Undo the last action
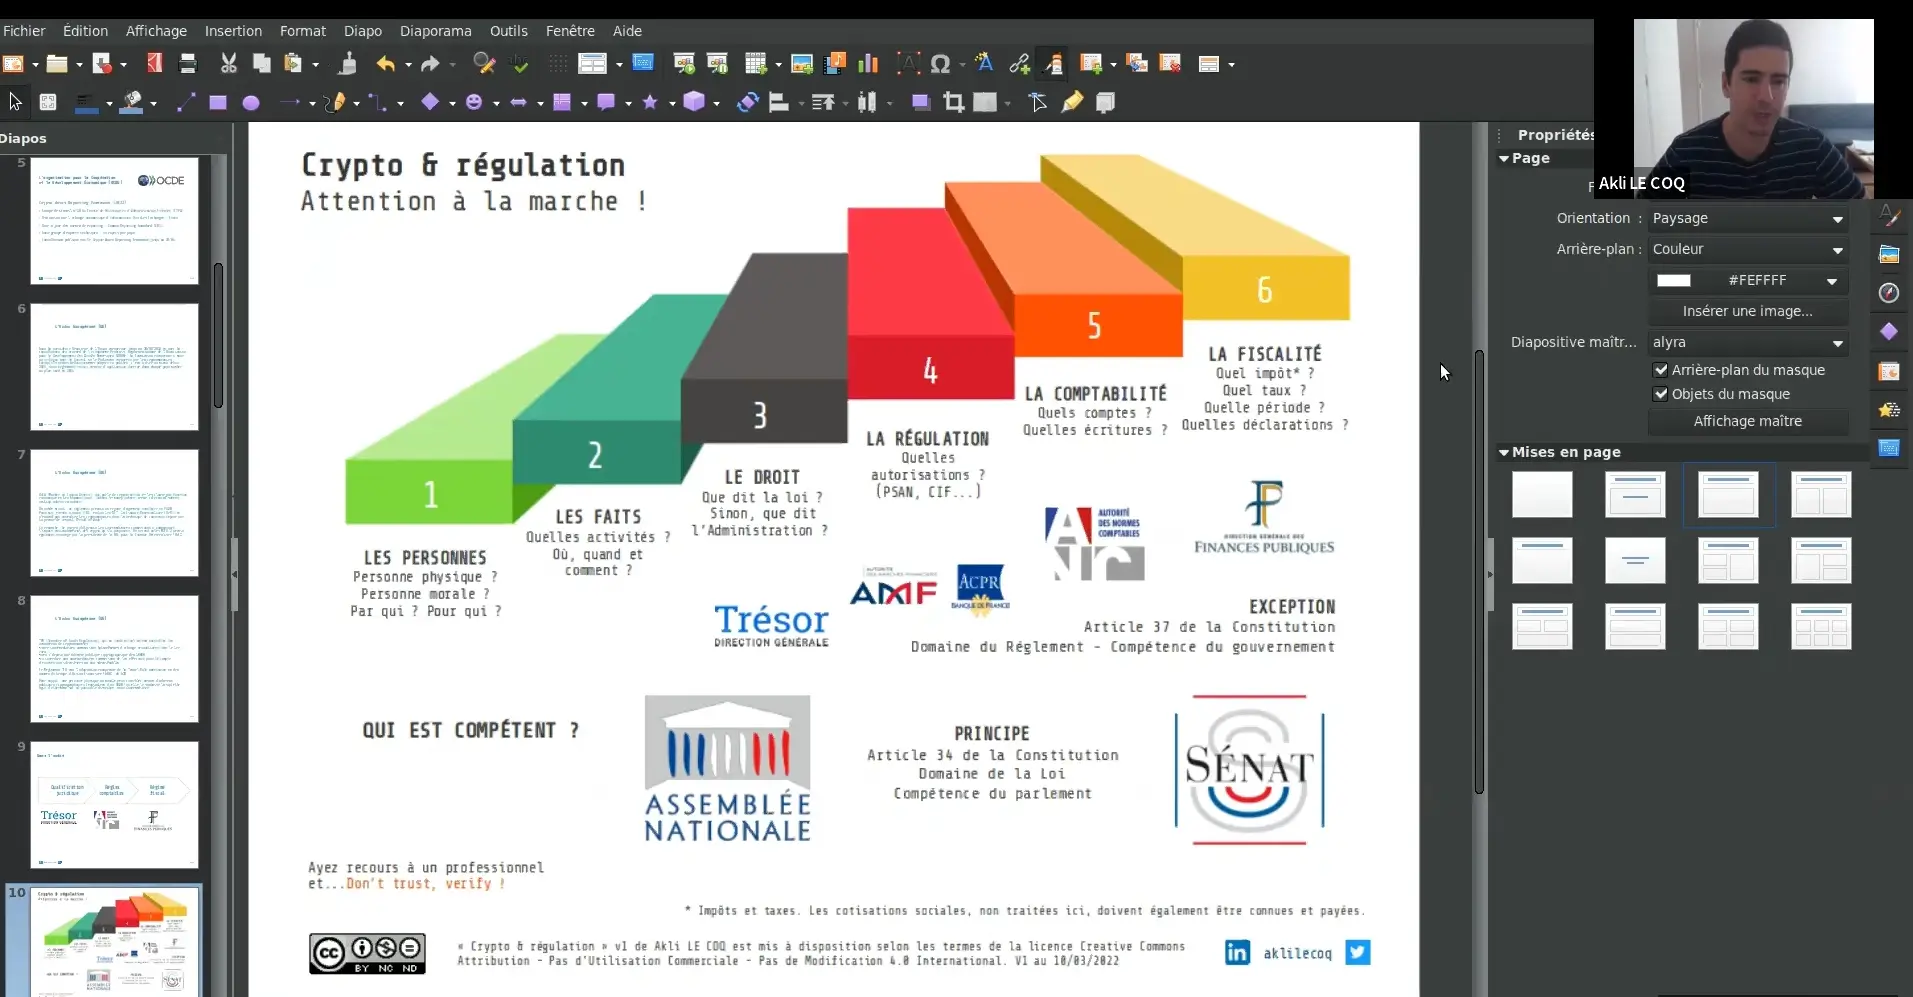The image size is (1913, 997). click(386, 64)
